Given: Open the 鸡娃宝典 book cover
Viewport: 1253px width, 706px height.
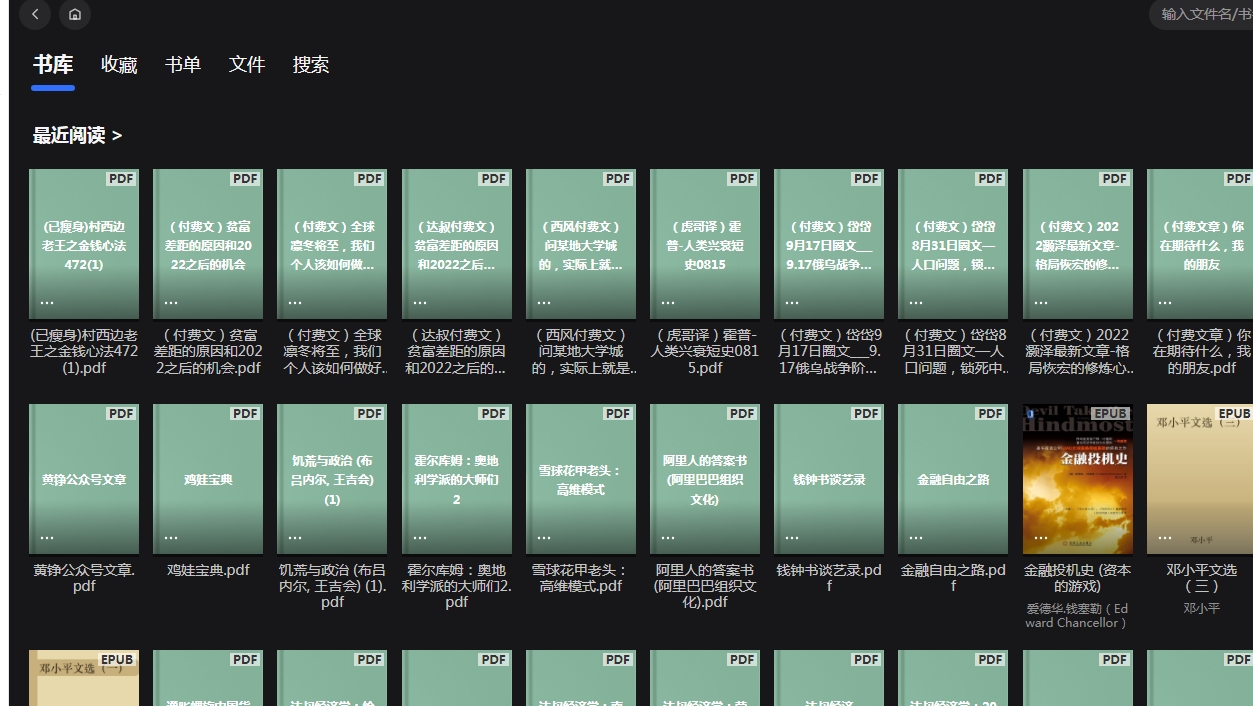Looking at the screenshot, I should [x=208, y=479].
